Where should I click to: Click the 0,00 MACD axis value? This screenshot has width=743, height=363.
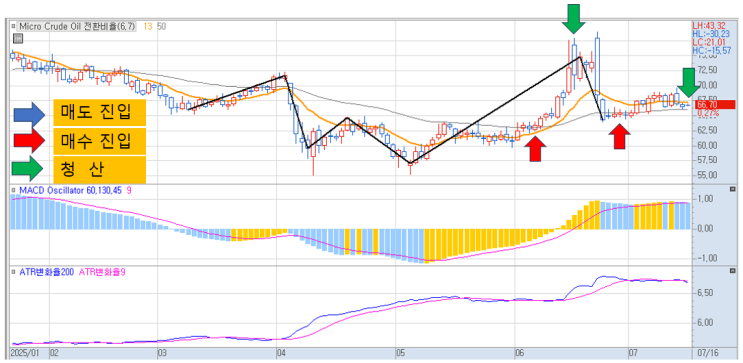[707, 228]
